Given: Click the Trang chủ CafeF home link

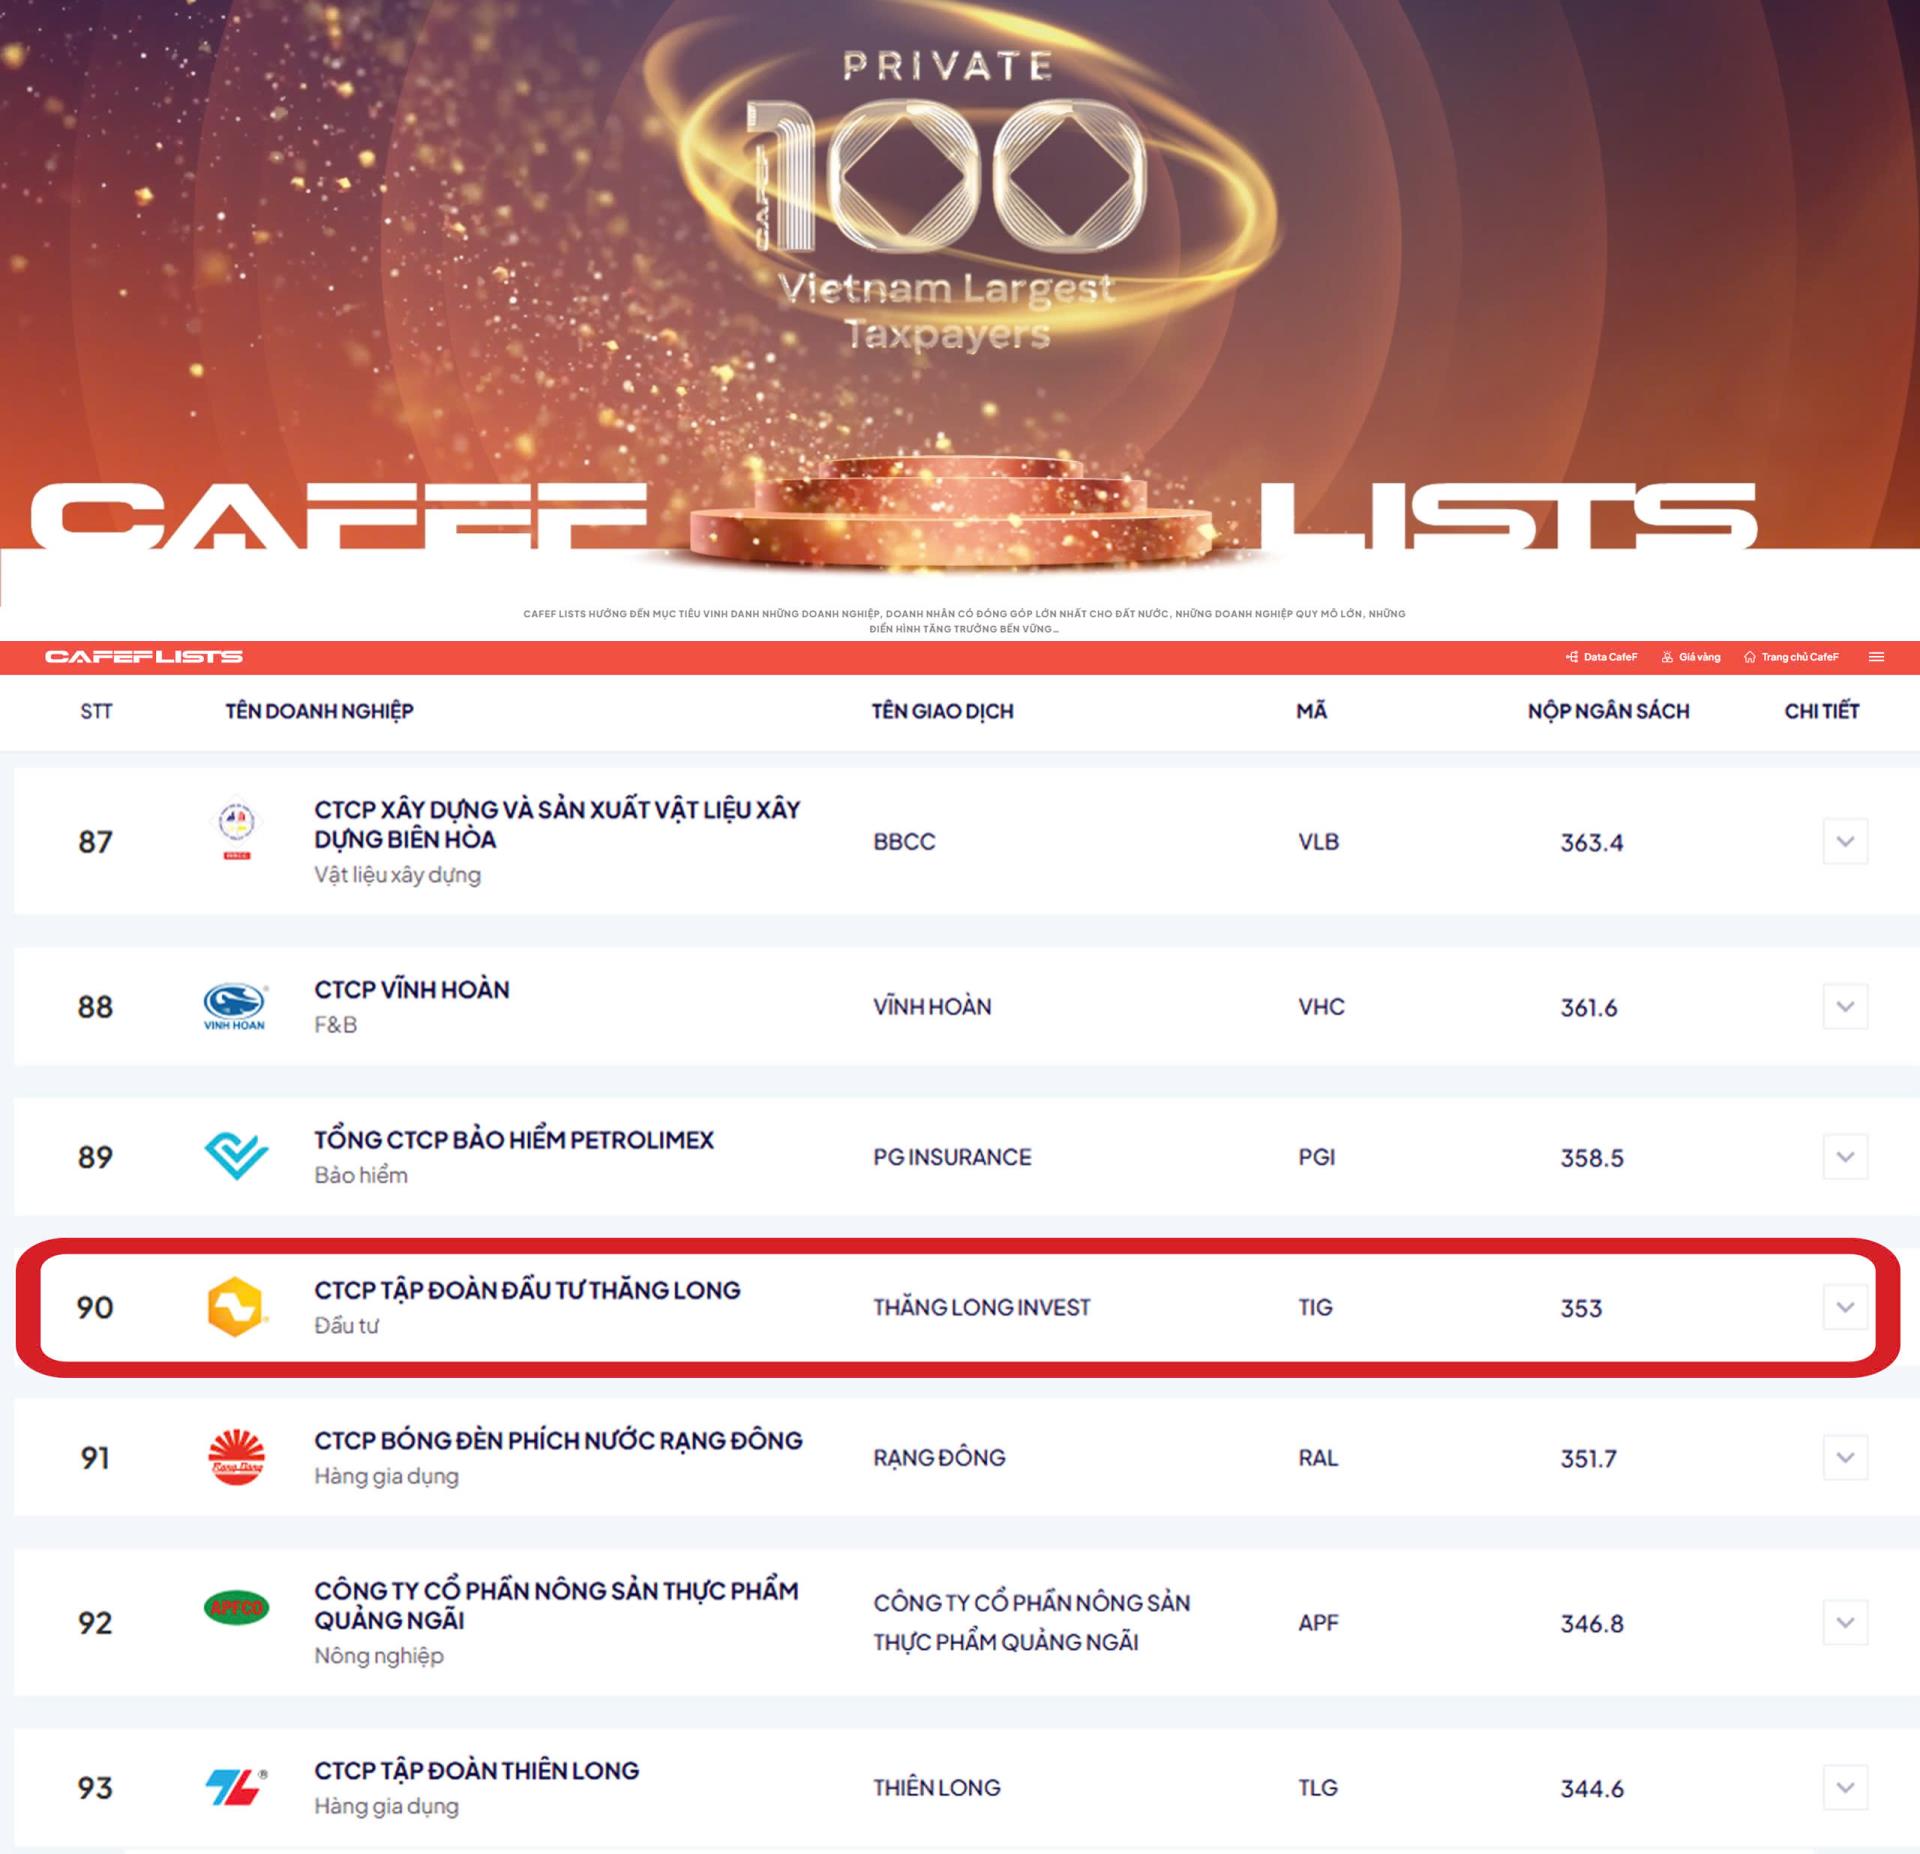Looking at the screenshot, I should (x=1790, y=657).
